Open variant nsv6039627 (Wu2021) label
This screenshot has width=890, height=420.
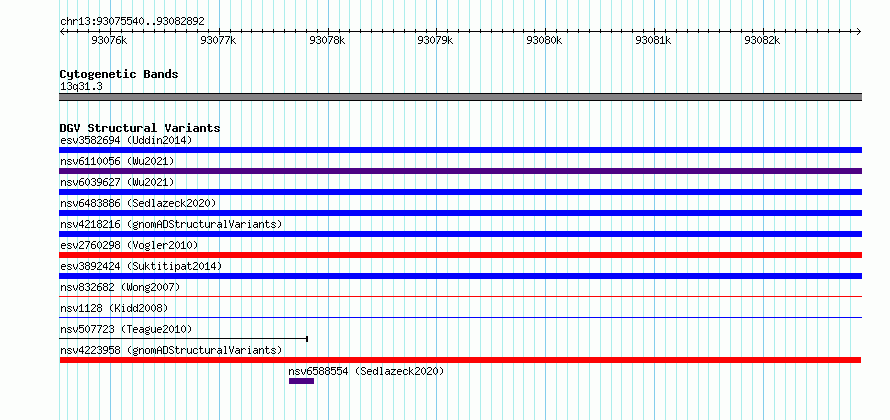[117, 182]
